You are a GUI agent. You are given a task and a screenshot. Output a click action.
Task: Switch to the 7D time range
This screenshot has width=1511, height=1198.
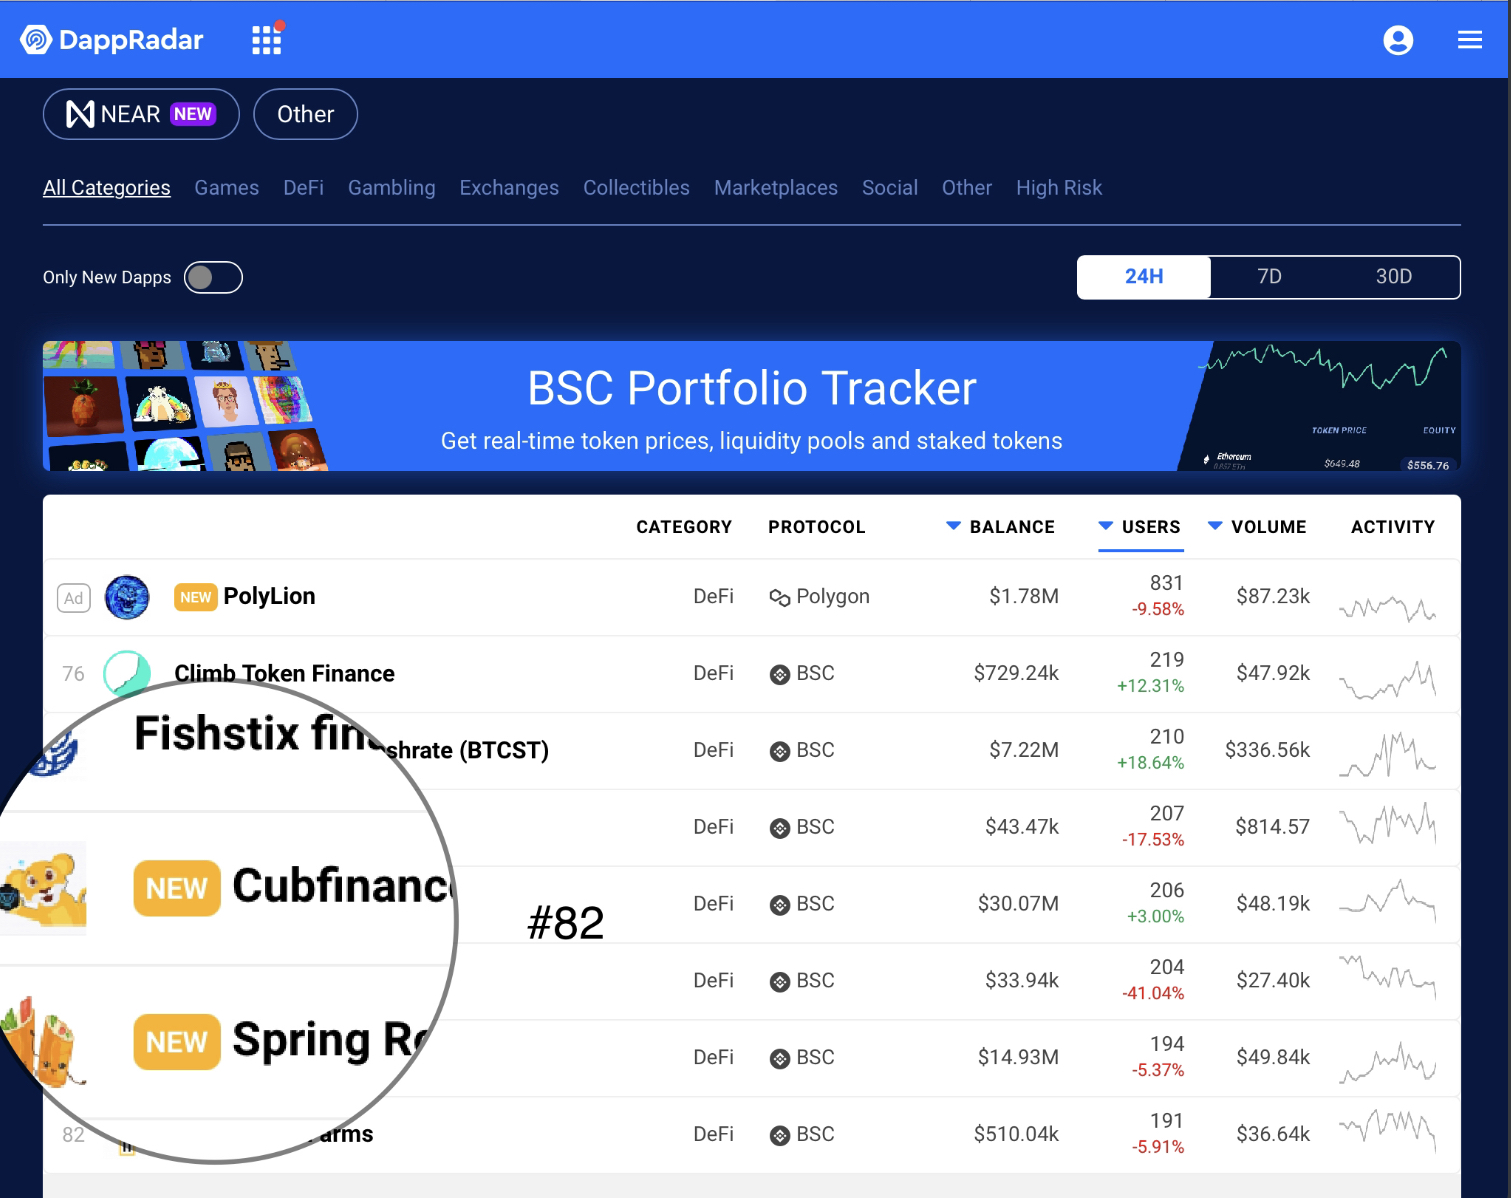coord(1269,277)
